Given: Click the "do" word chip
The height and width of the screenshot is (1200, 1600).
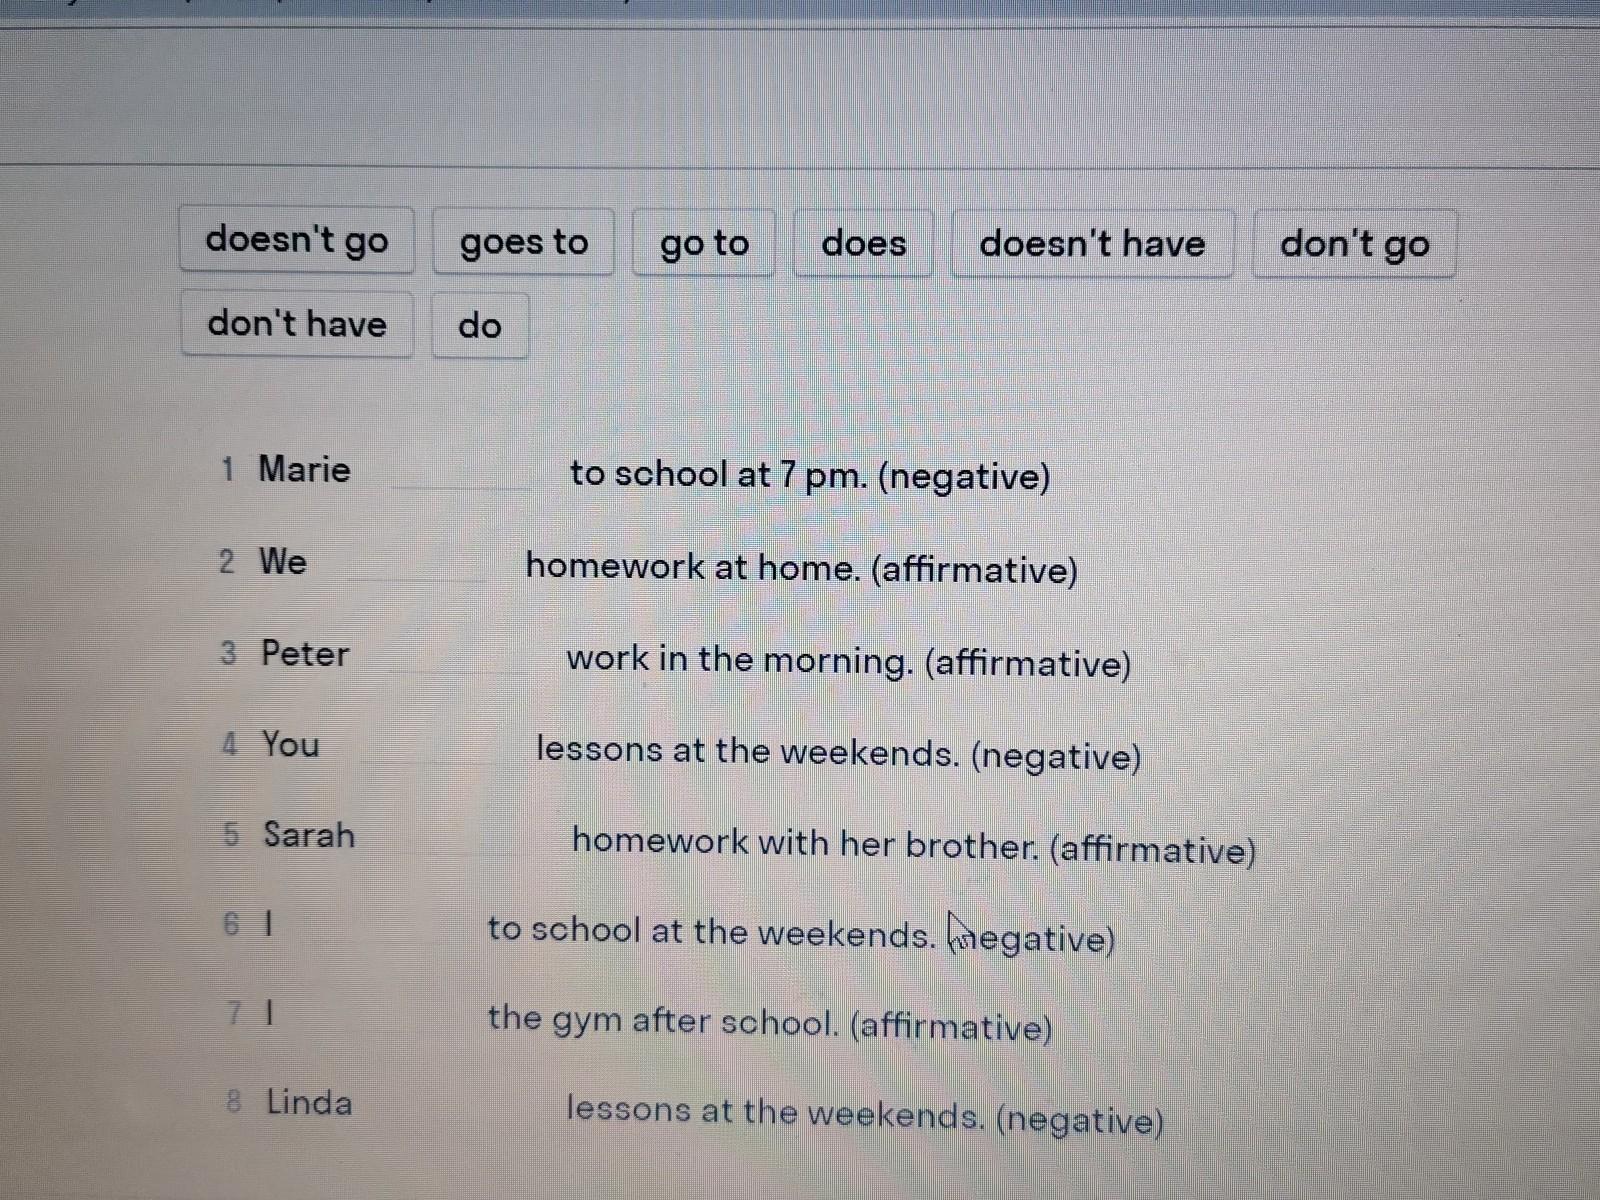Looking at the screenshot, I should point(479,325).
